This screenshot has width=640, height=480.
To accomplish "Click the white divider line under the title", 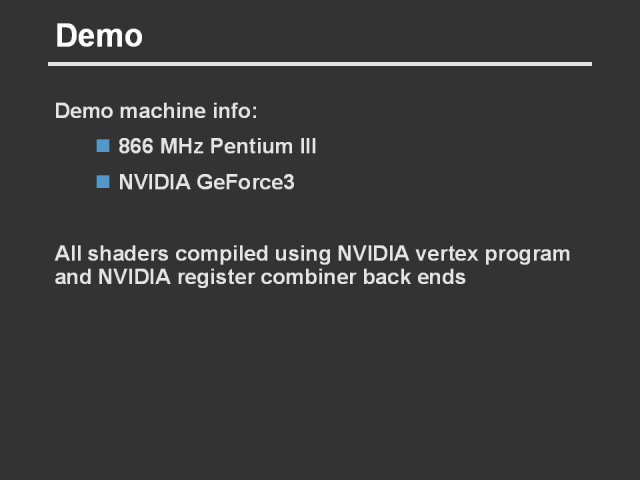I will click(x=320, y=64).
